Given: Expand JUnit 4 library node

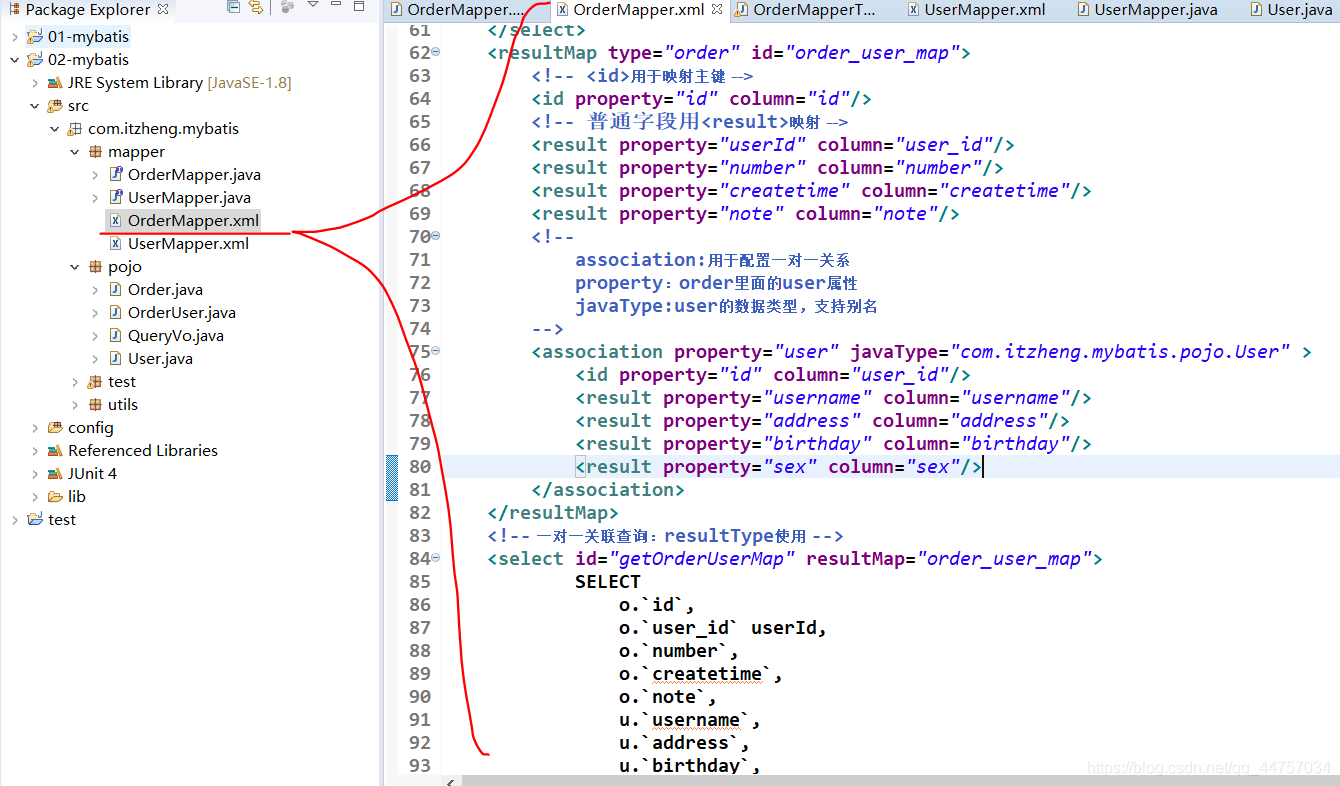Looking at the screenshot, I should 34,474.
